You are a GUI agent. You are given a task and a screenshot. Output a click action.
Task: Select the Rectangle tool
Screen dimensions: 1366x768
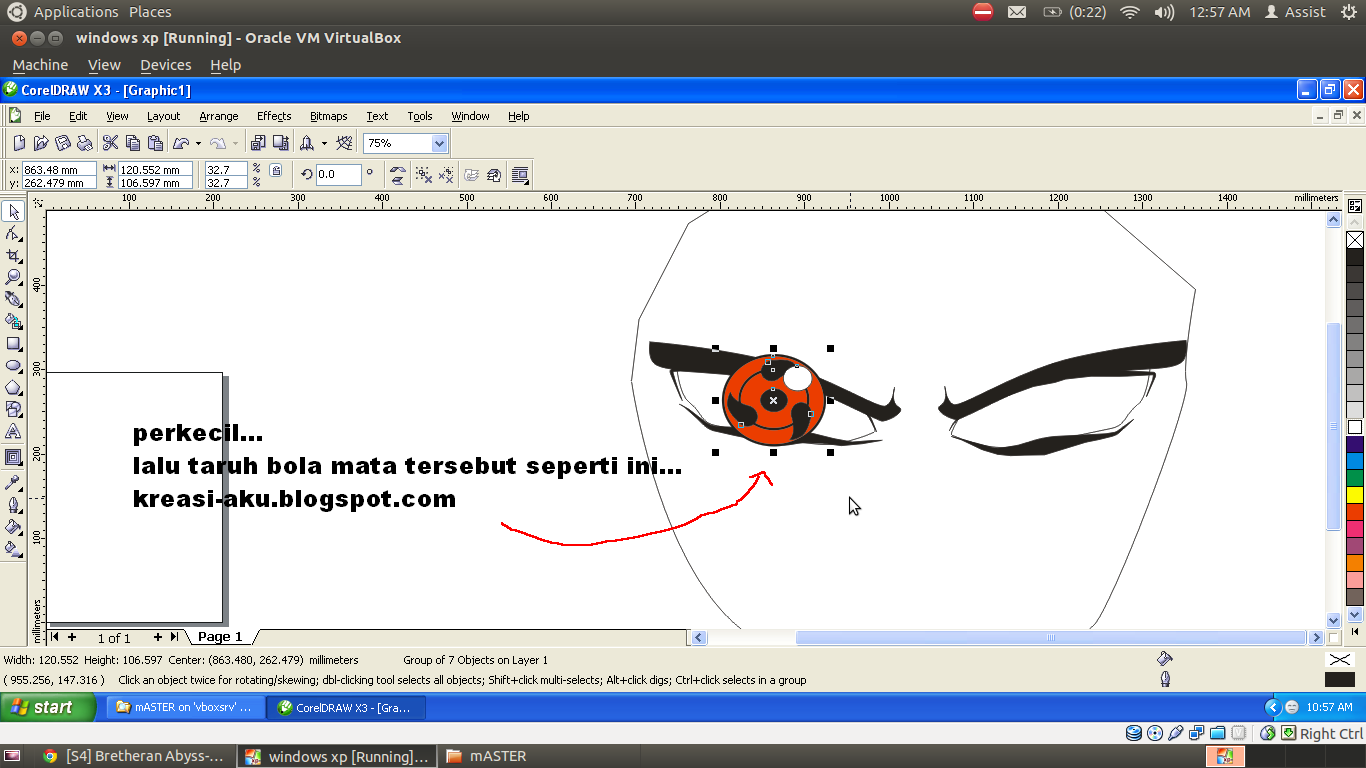(13, 343)
